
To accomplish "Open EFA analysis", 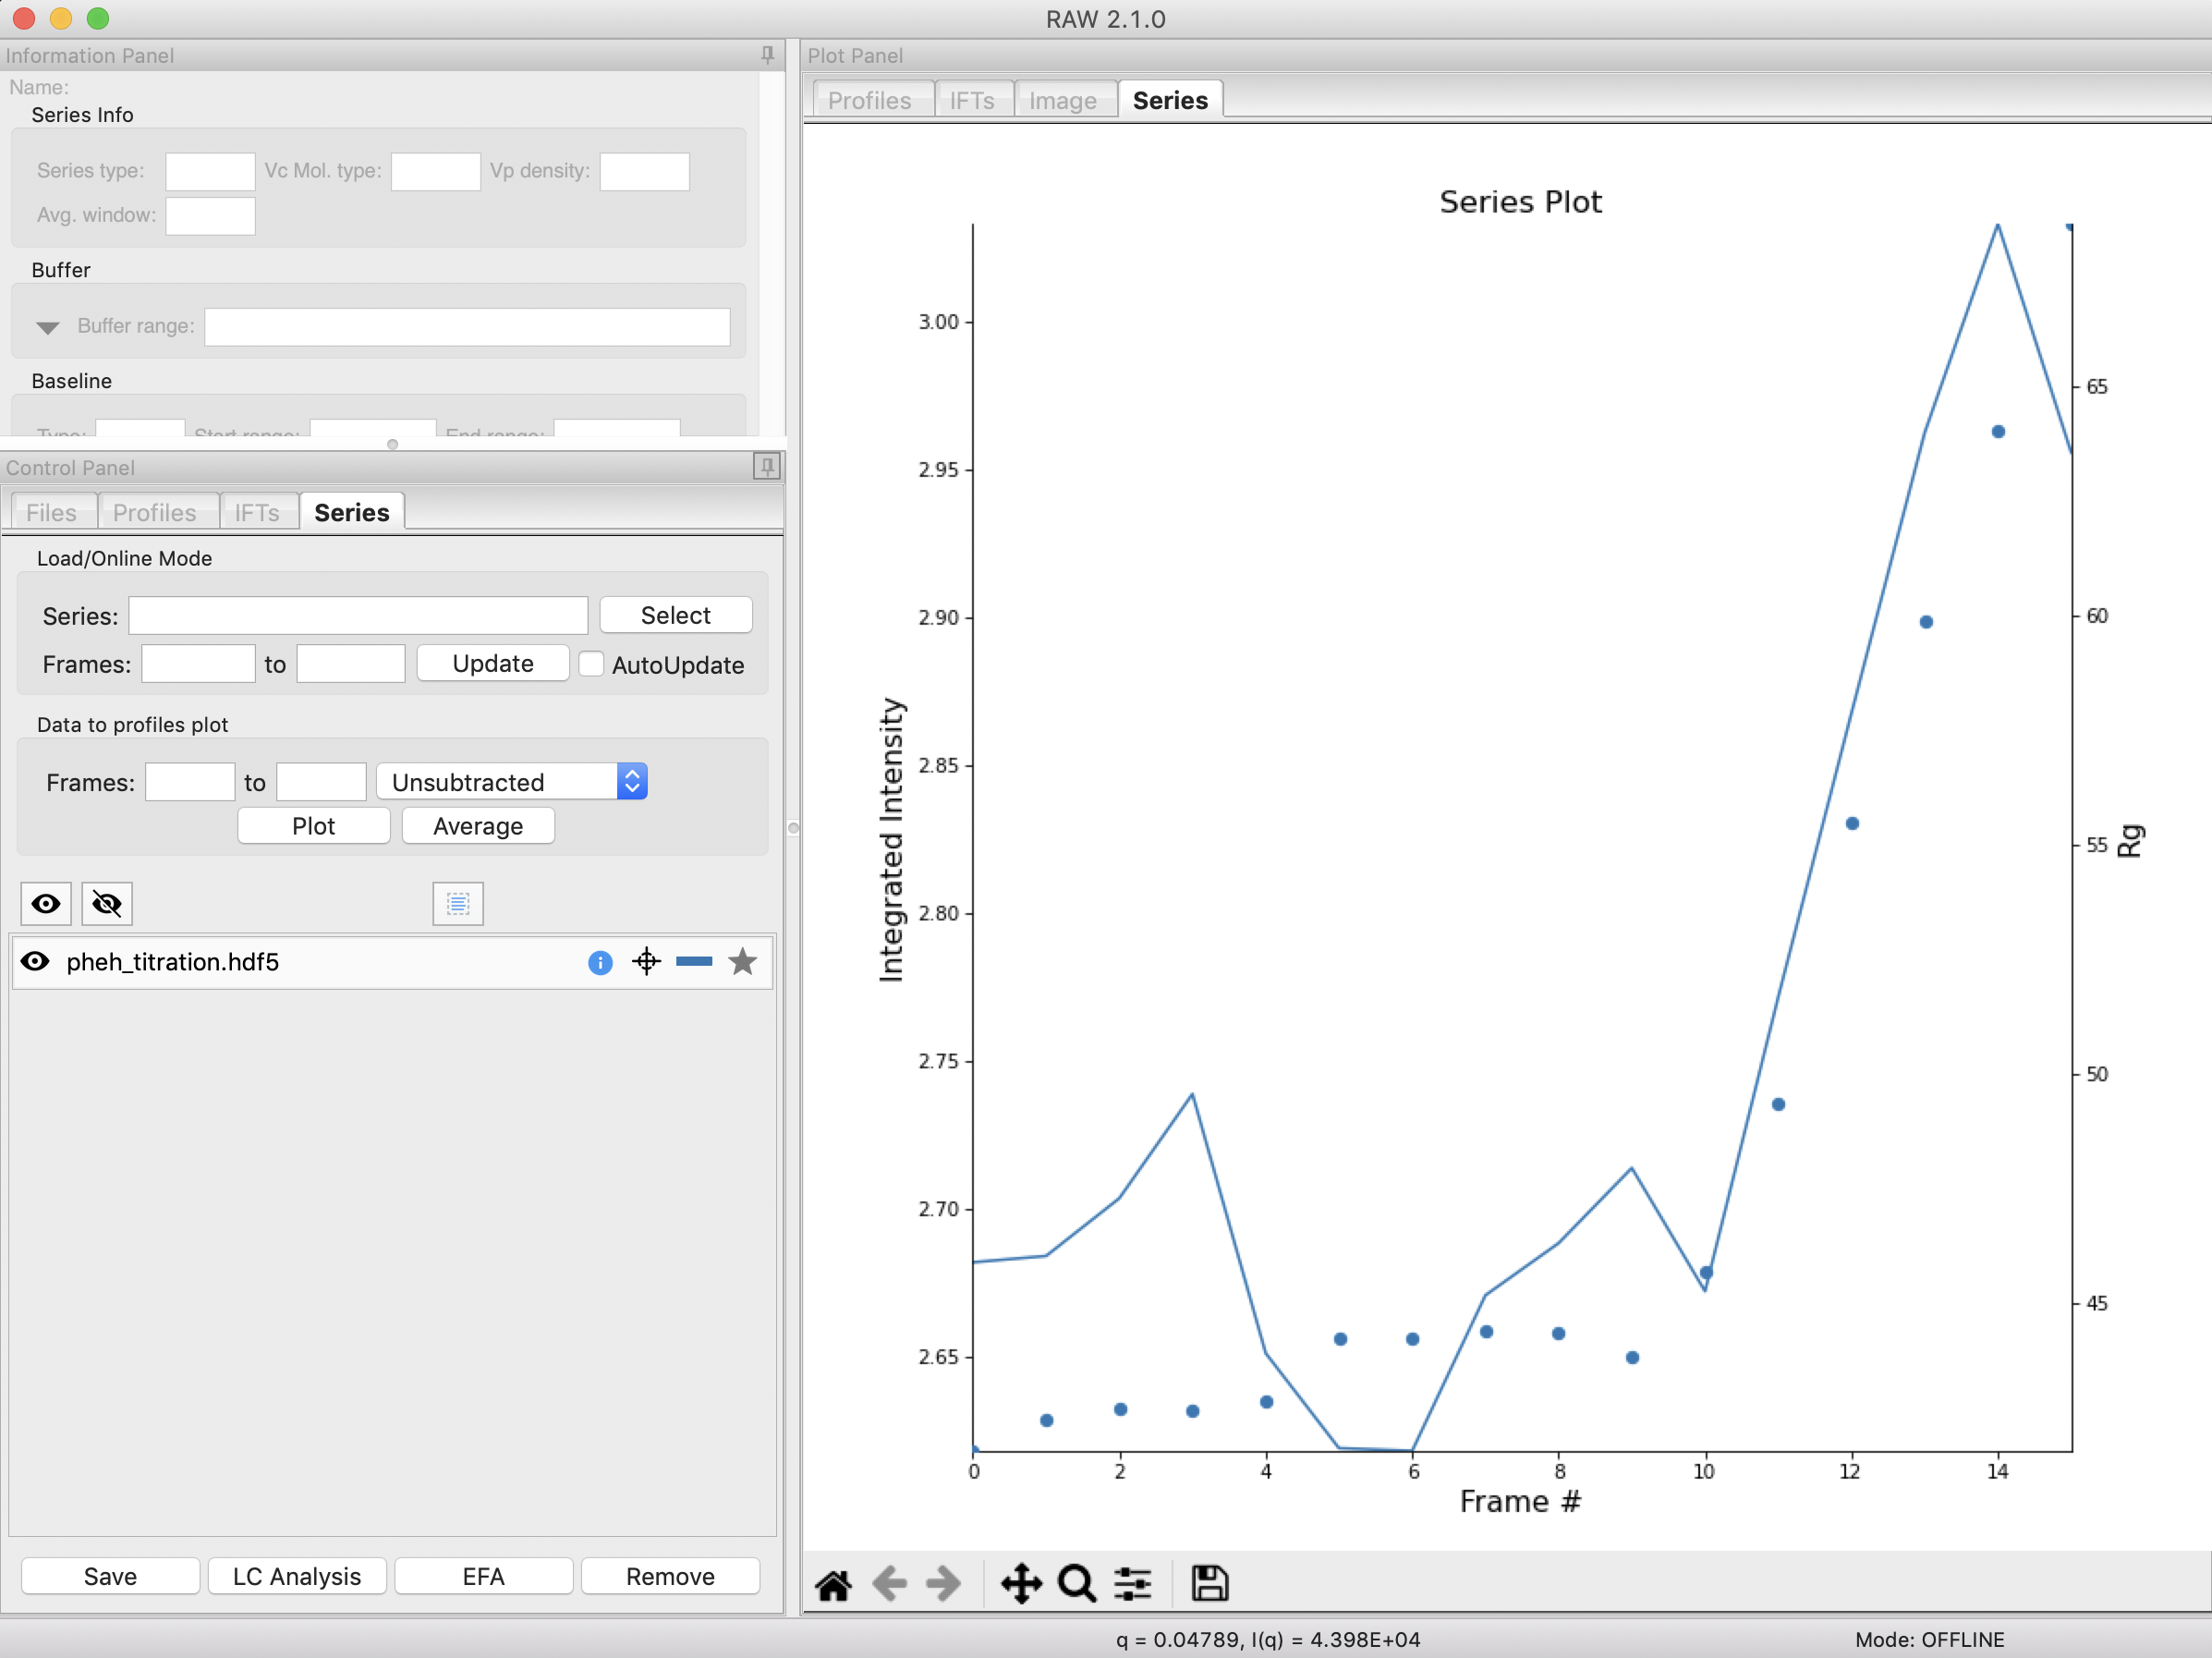I will point(484,1576).
